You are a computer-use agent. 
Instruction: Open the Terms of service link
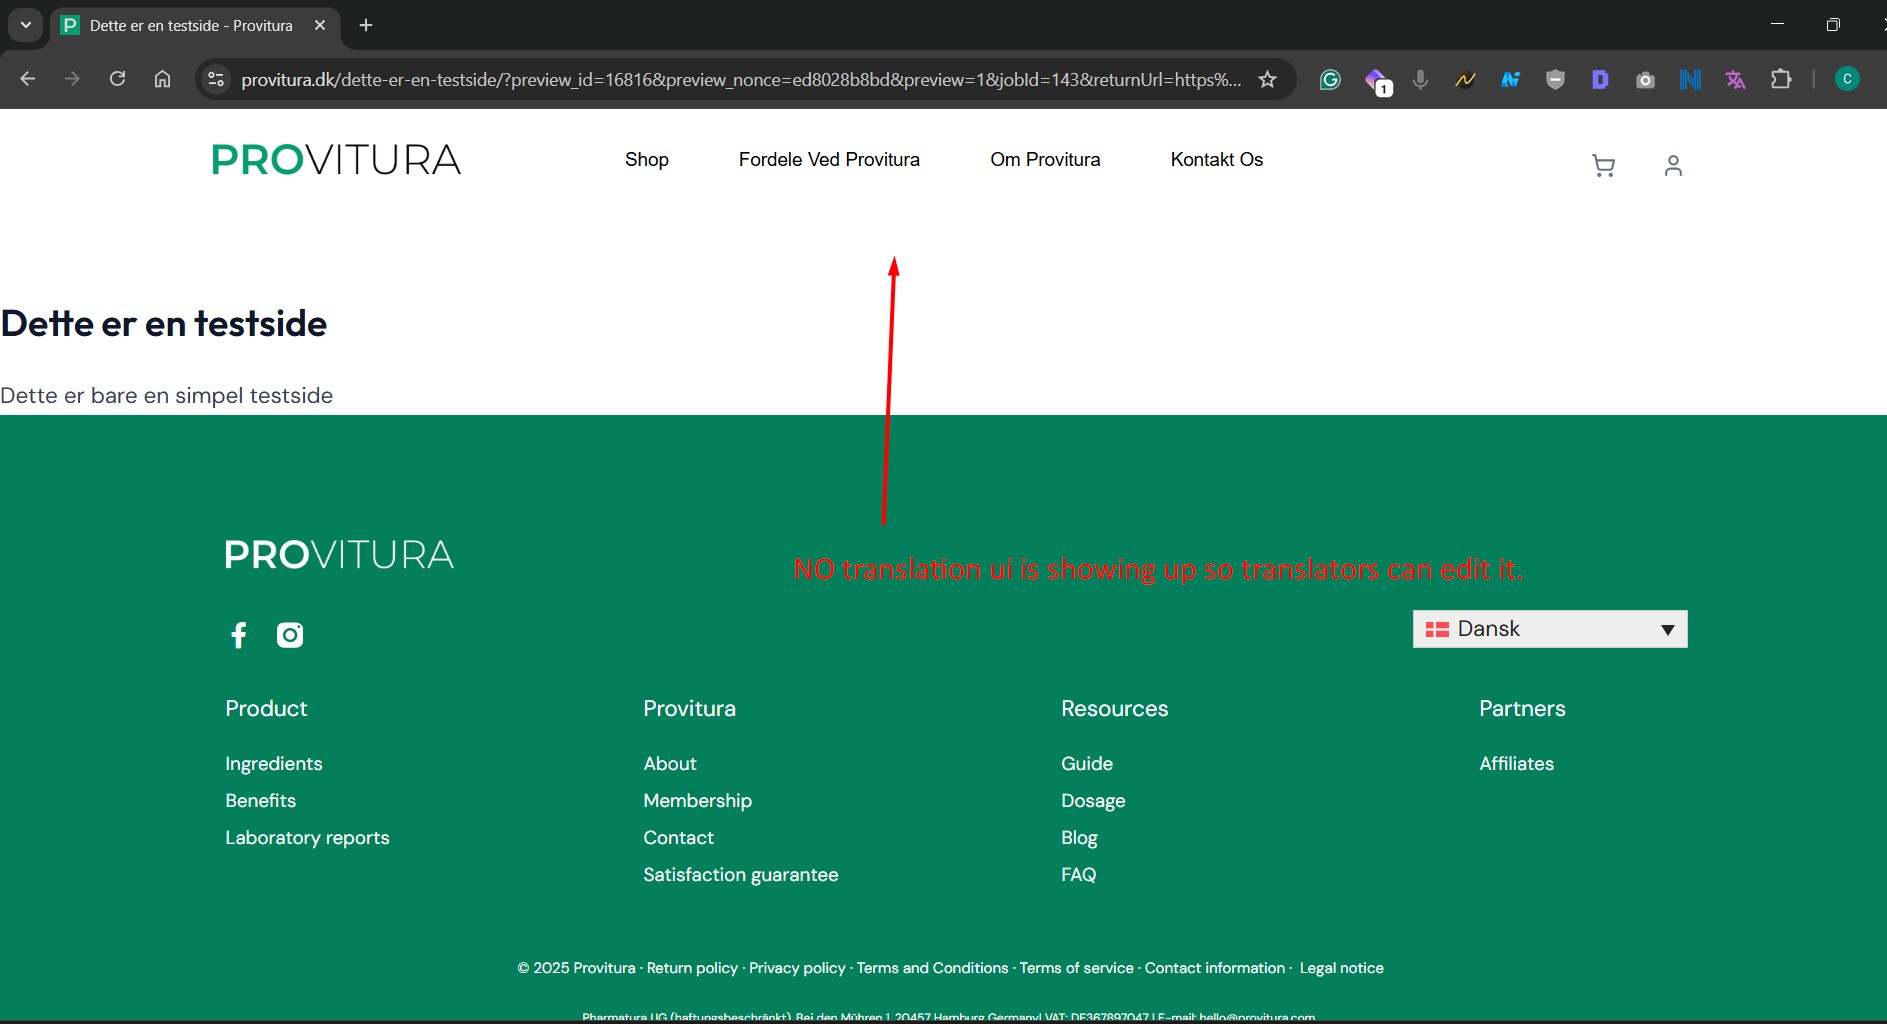click(1076, 968)
